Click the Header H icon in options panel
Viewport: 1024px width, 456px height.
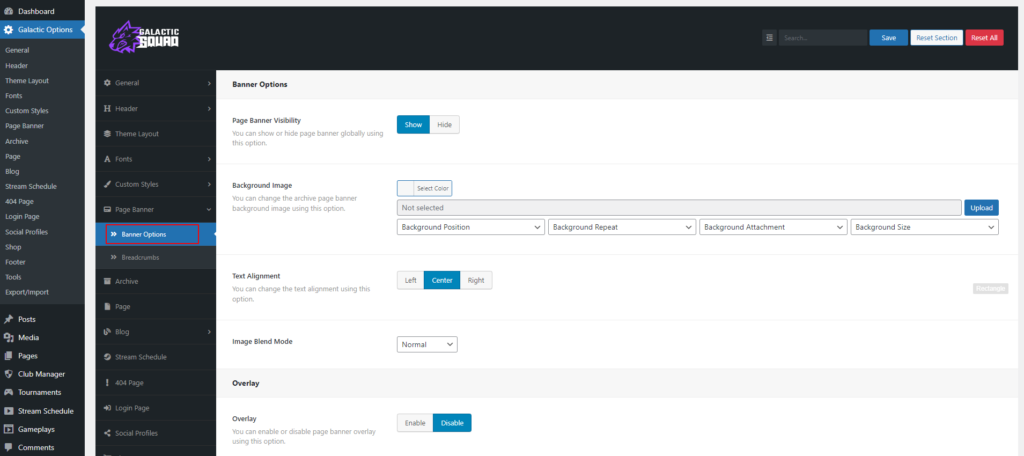pos(108,108)
